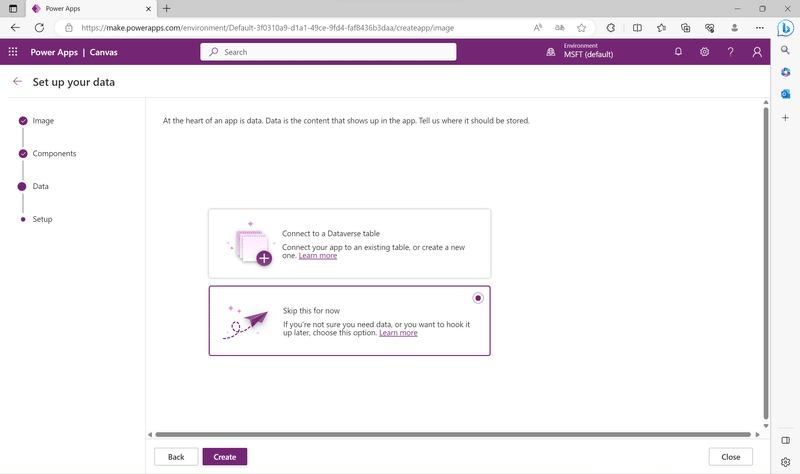Add a sidebar app with plus icon
Image resolution: width=800 pixels, height=474 pixels.
786,117
